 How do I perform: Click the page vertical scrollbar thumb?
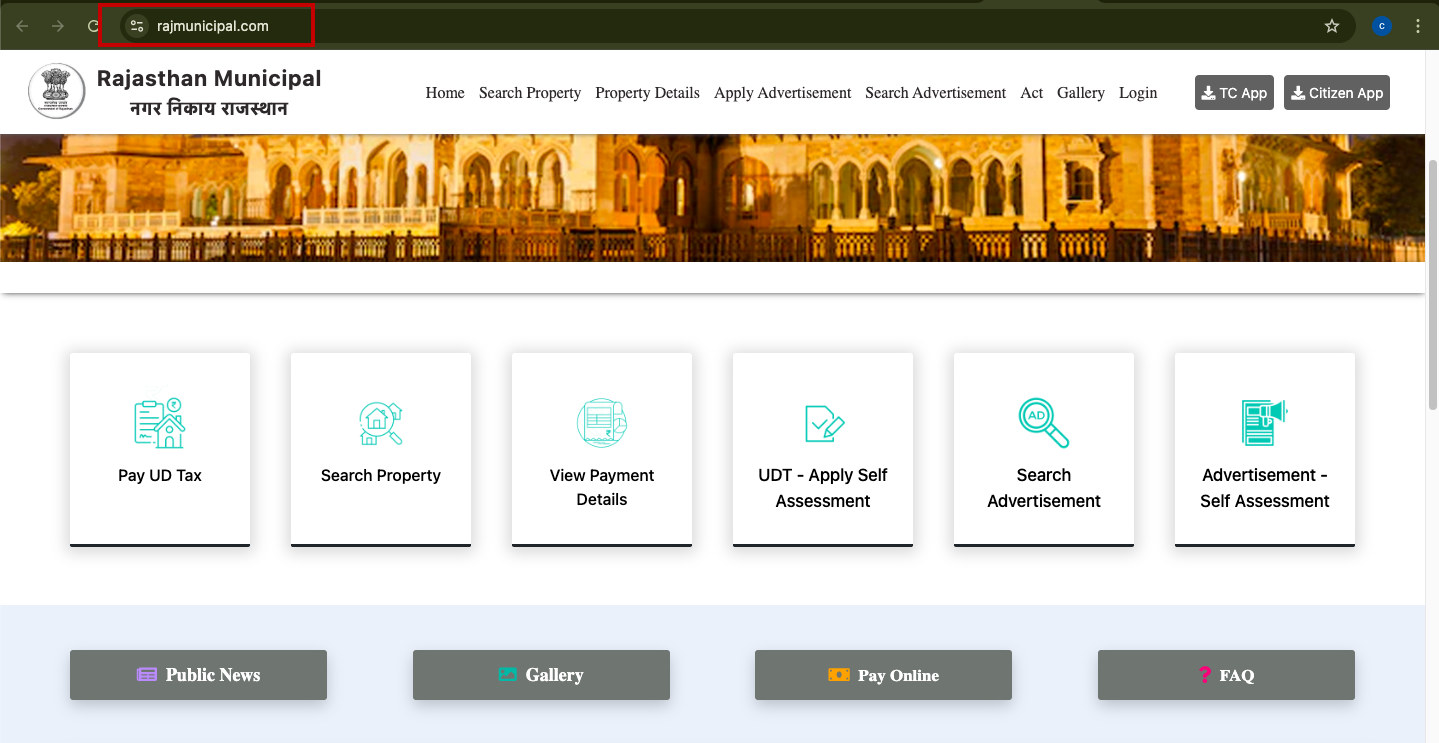pos(1432,283)
